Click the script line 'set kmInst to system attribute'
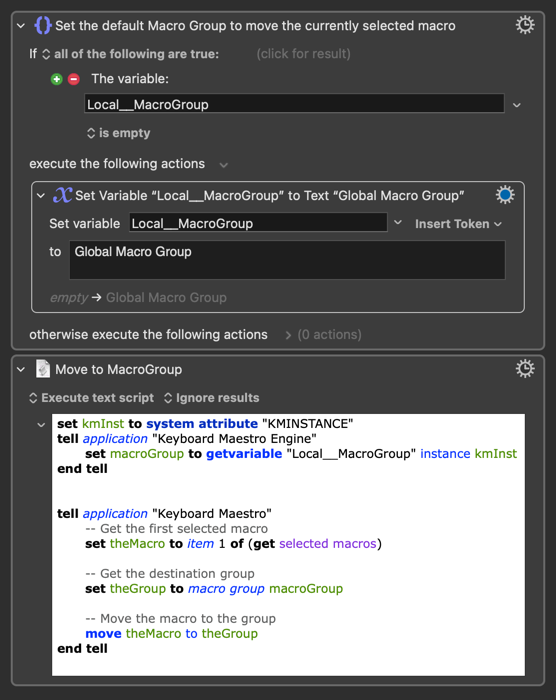This screenshot has width=556, height=700. coord(205,423)
